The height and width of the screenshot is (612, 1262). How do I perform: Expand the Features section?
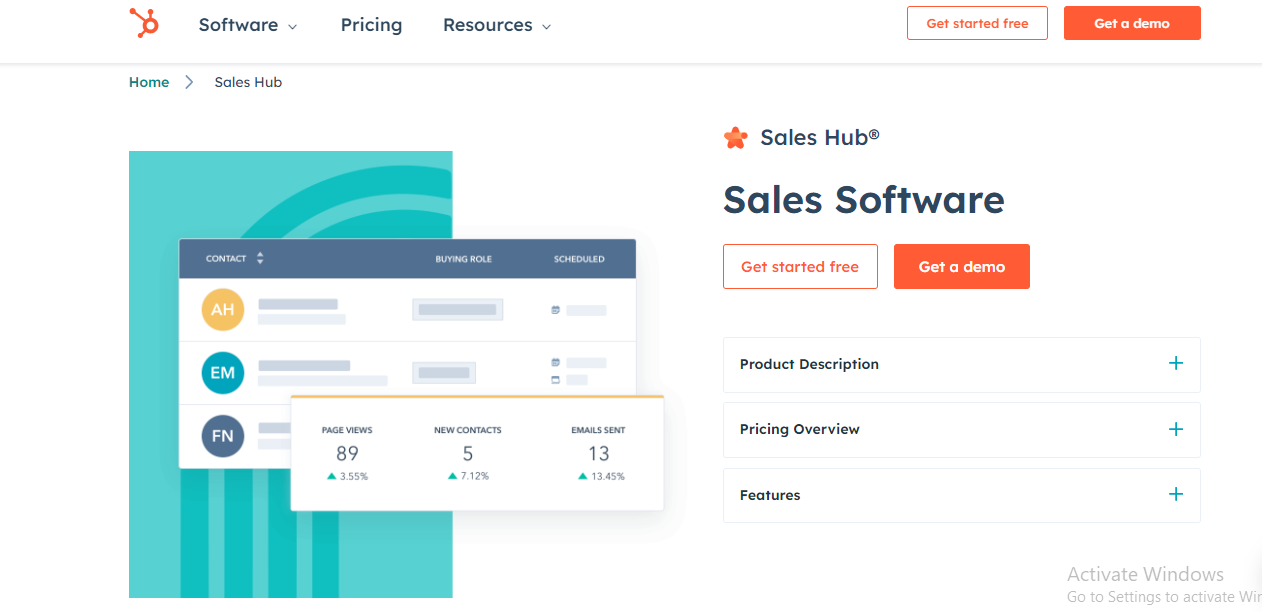click(962, 495)
